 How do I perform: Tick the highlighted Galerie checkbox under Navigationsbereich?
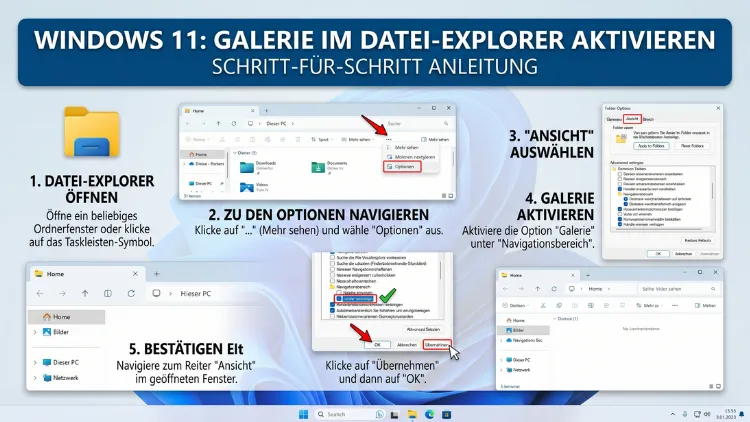coord(339,299)
